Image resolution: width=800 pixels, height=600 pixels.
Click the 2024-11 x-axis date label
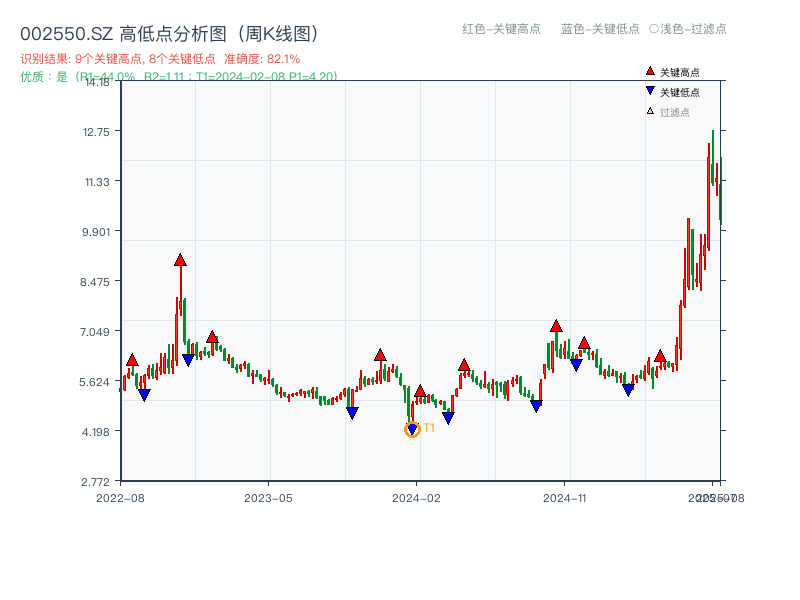point(565,498)
